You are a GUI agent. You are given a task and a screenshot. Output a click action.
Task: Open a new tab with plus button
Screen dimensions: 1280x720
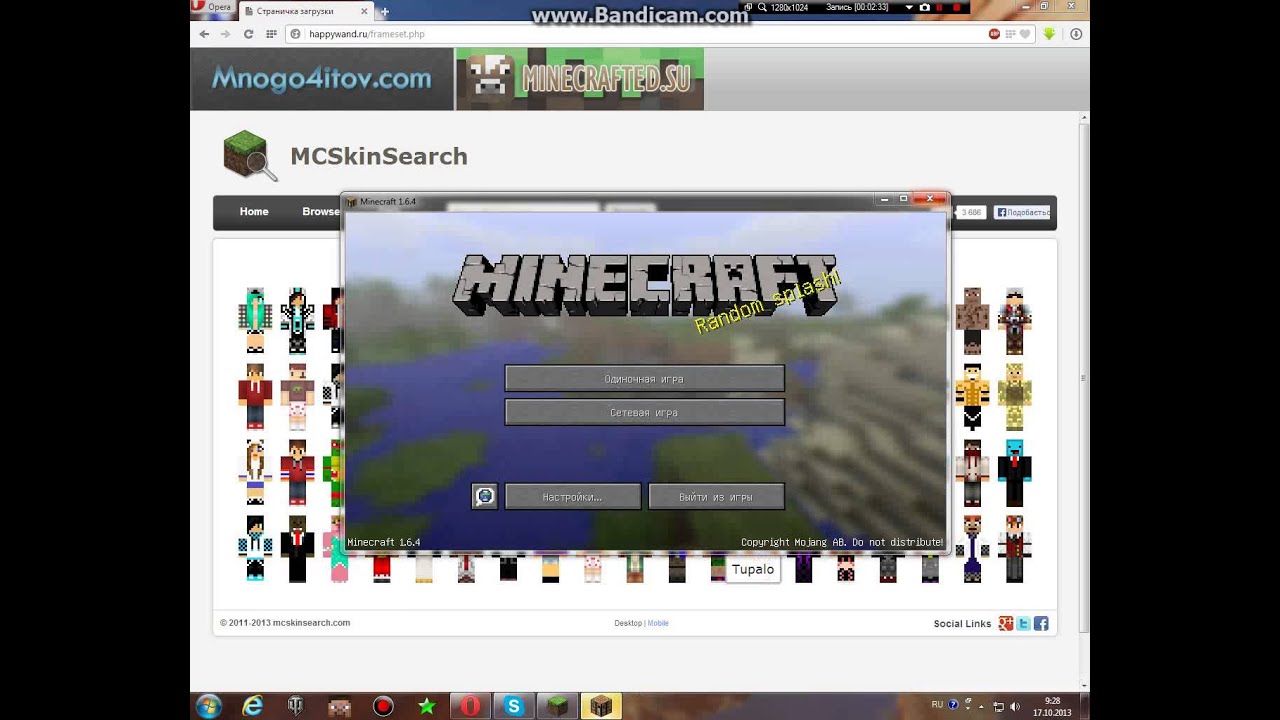click(384, 12)
